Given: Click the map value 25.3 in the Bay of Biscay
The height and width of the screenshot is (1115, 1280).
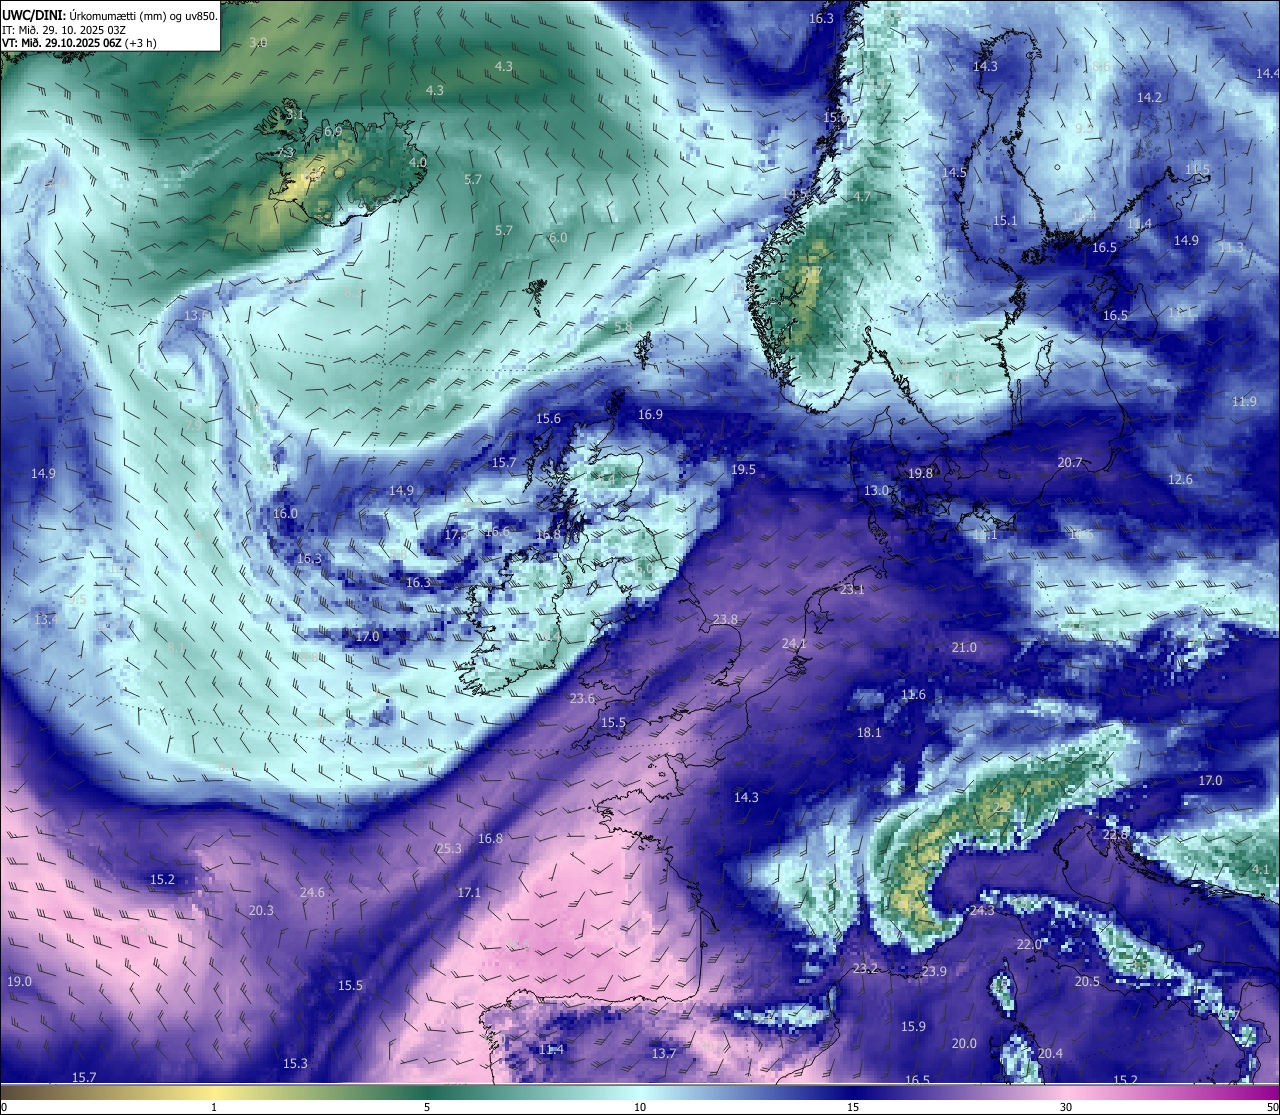Looking at the screenshot, I should pyautogui.click(x=449, y=848).
